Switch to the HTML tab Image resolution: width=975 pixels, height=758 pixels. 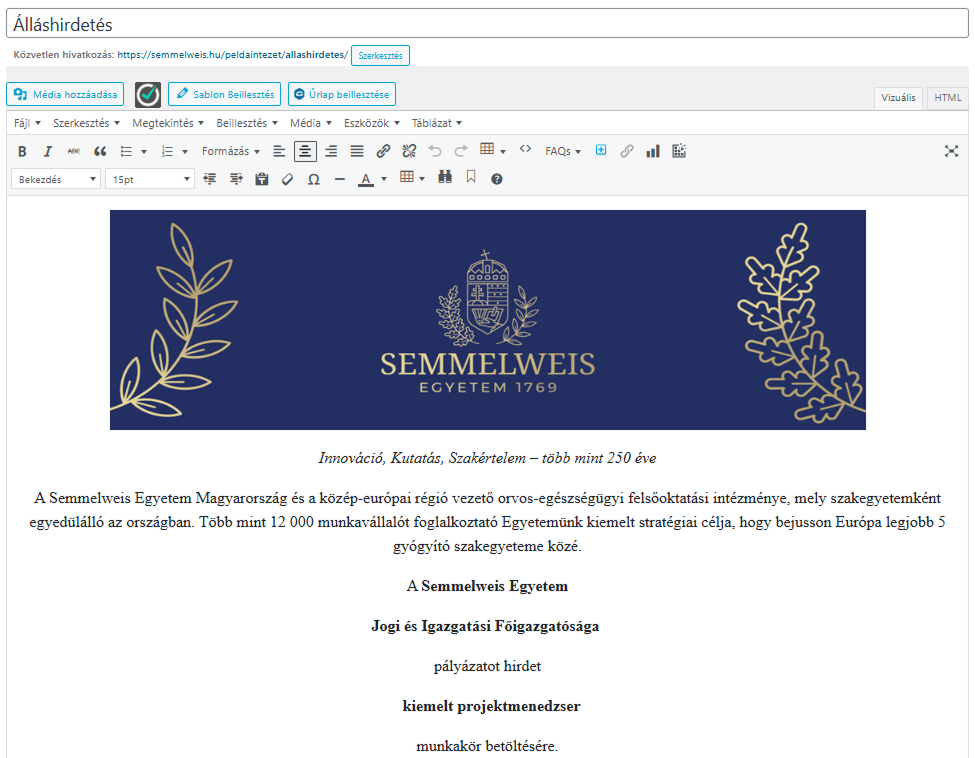(x=948, y=98)
